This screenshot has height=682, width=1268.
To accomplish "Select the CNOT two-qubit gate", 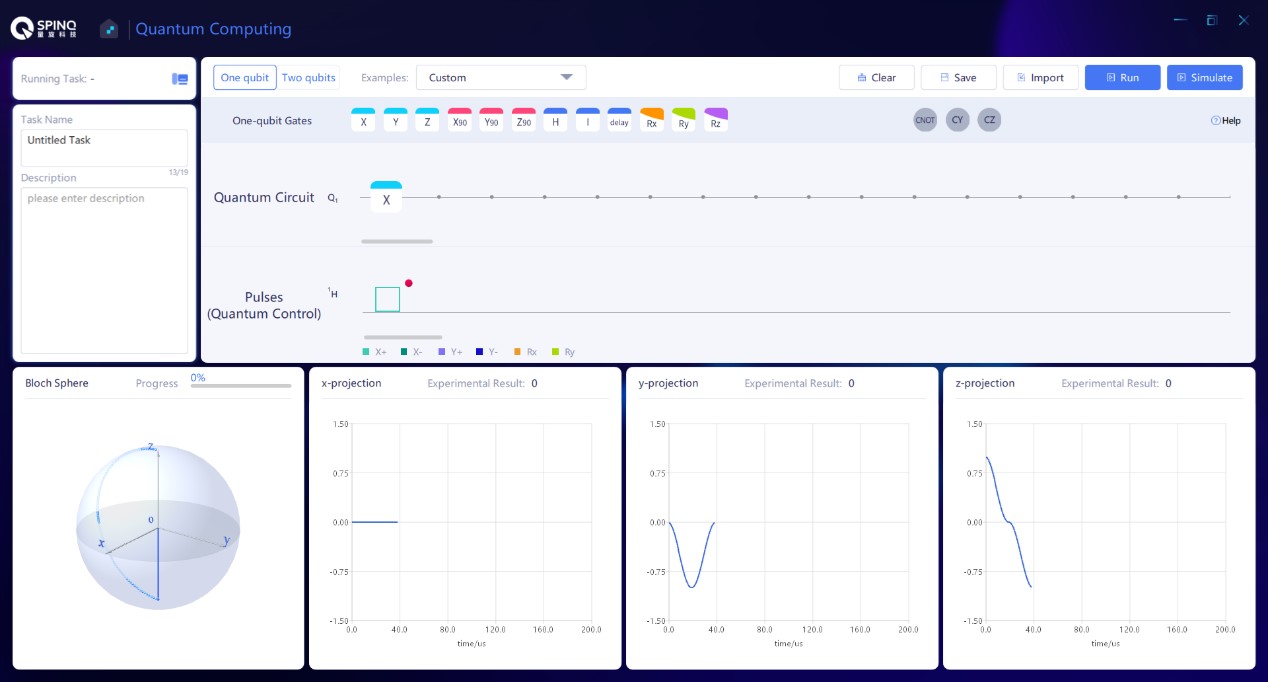I will [x=925, y=120].
